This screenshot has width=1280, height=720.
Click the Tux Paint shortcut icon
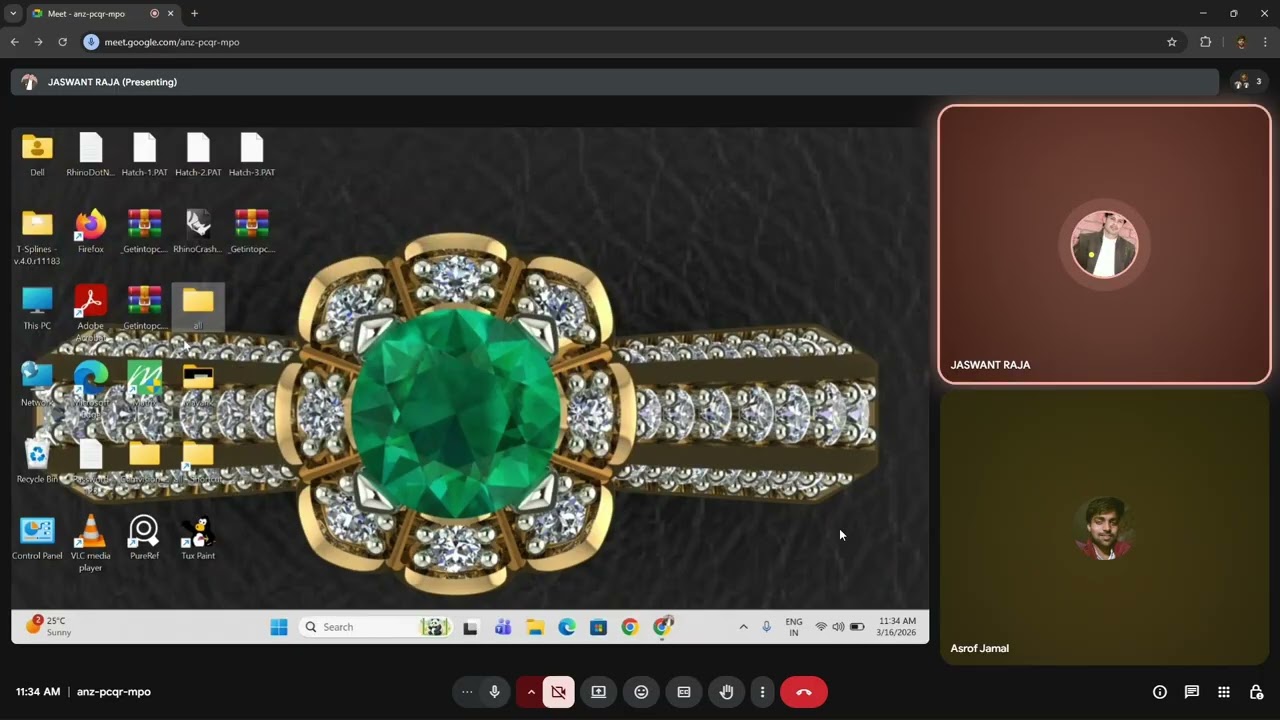[198, 538]
